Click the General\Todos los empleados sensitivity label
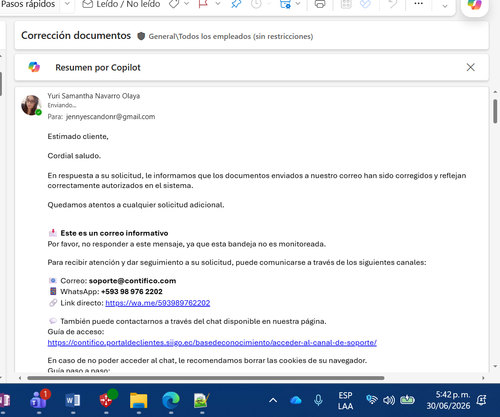This screenshot has width=500, height=417. (231, 36)
